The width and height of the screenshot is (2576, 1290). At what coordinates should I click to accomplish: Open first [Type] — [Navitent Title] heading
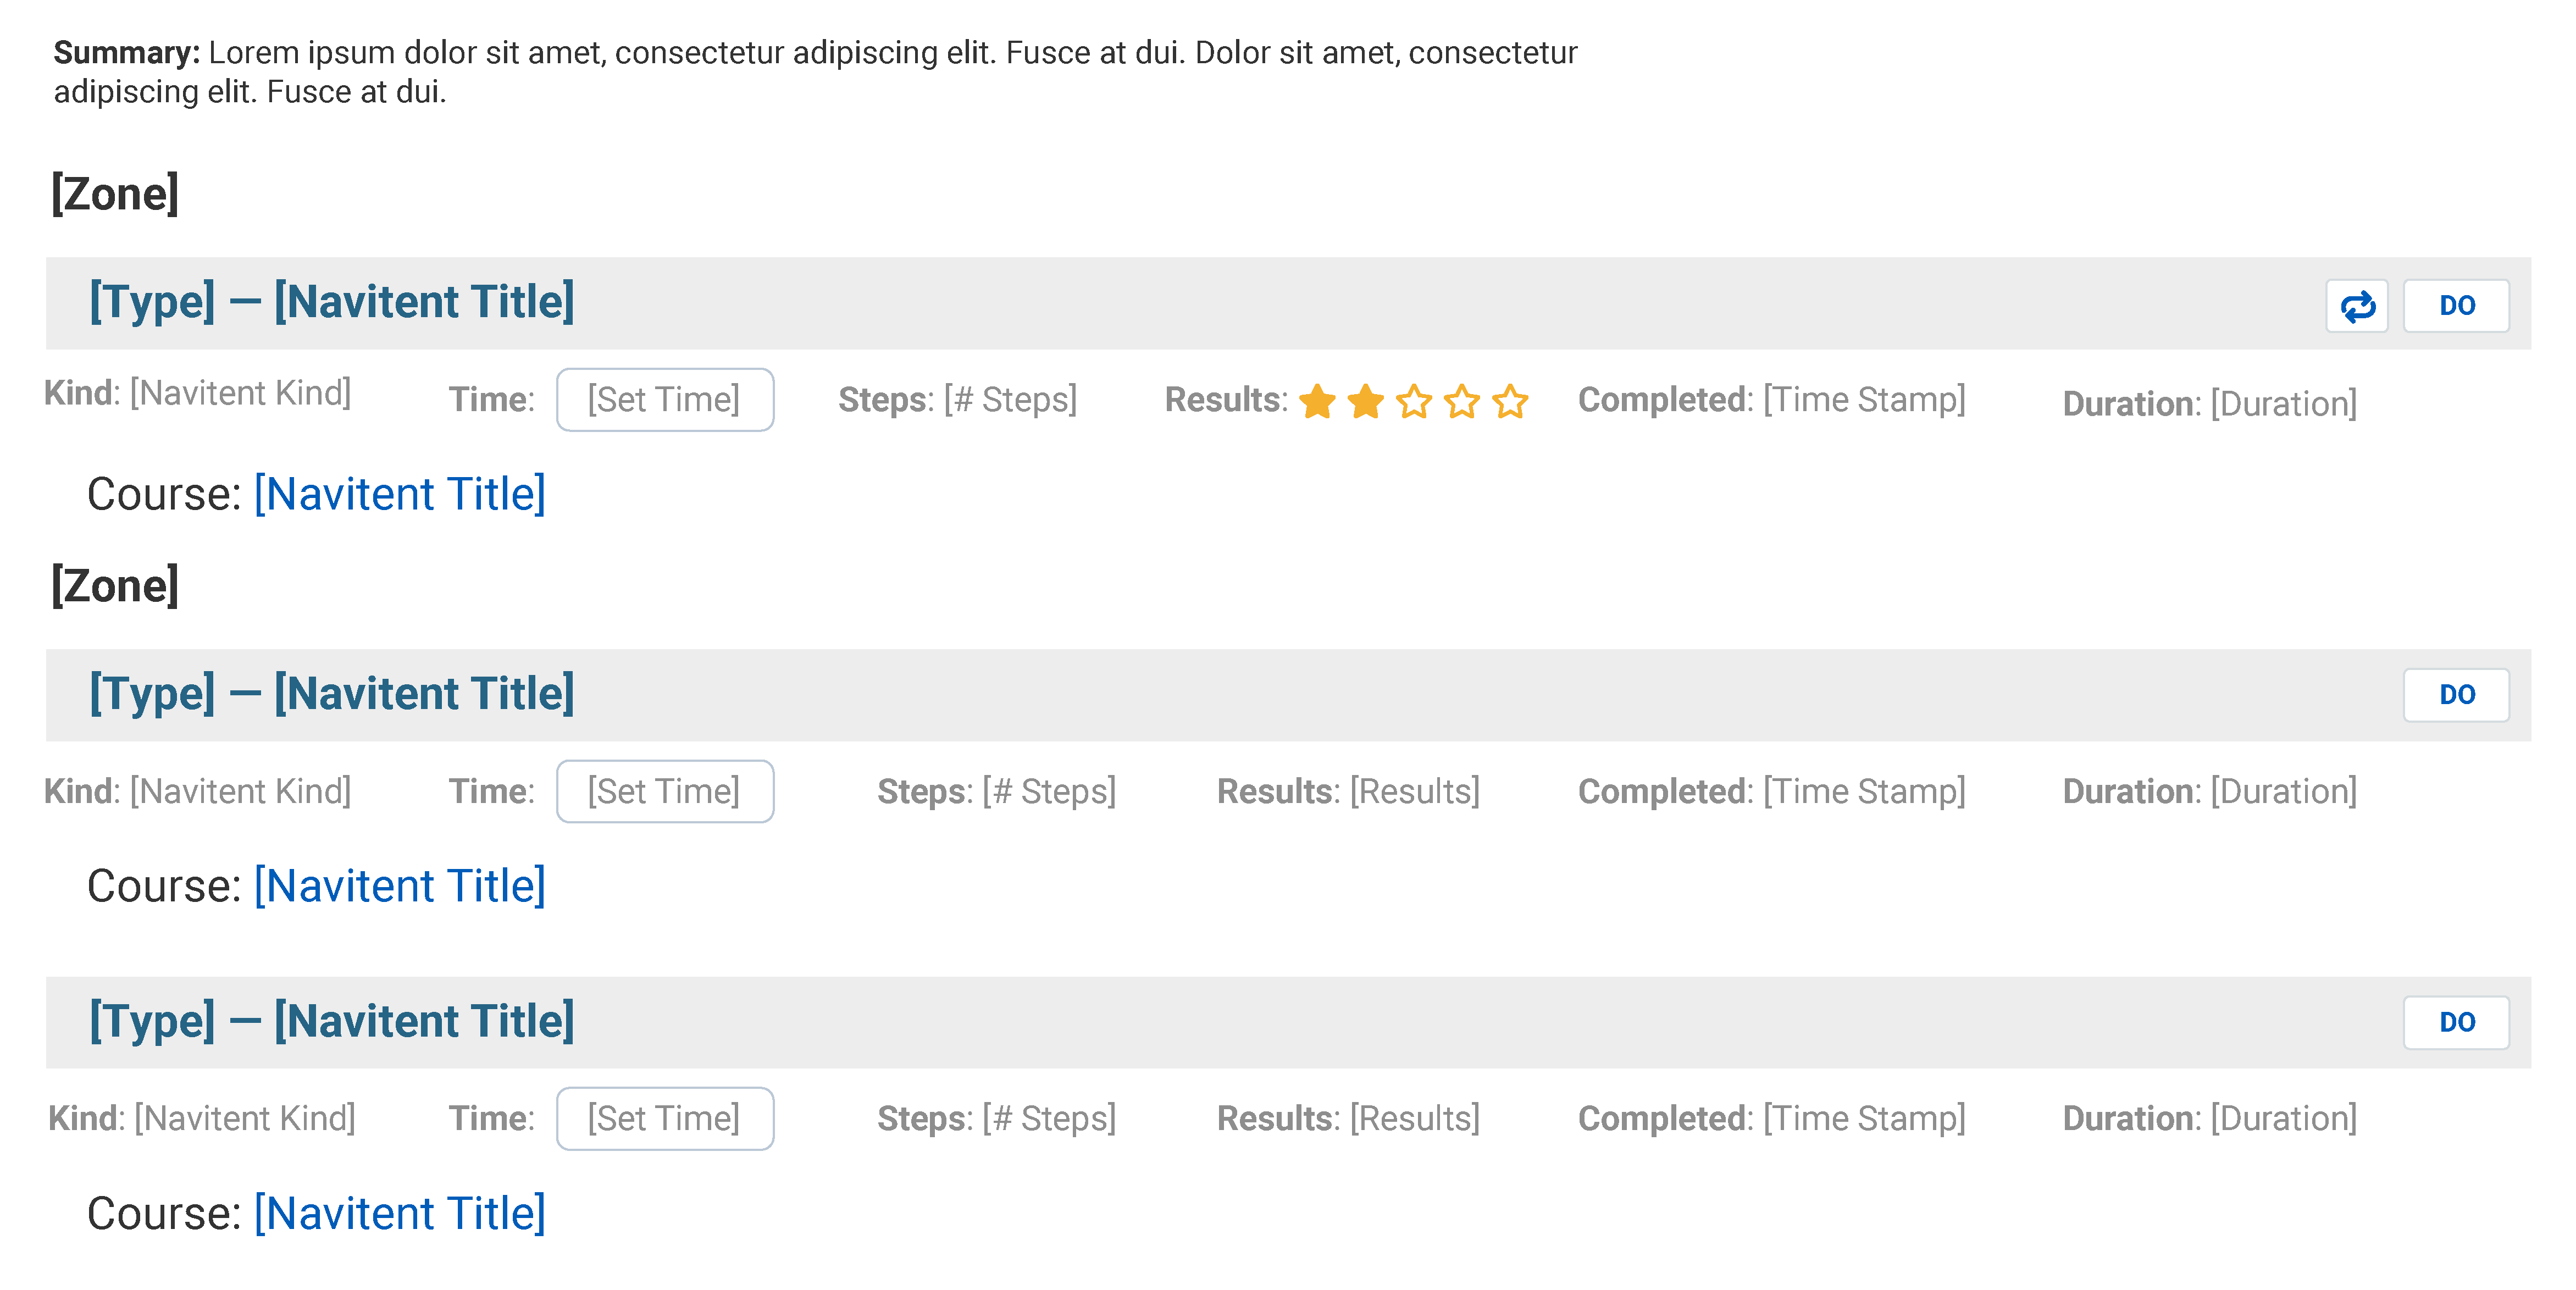tap(332, 302)
